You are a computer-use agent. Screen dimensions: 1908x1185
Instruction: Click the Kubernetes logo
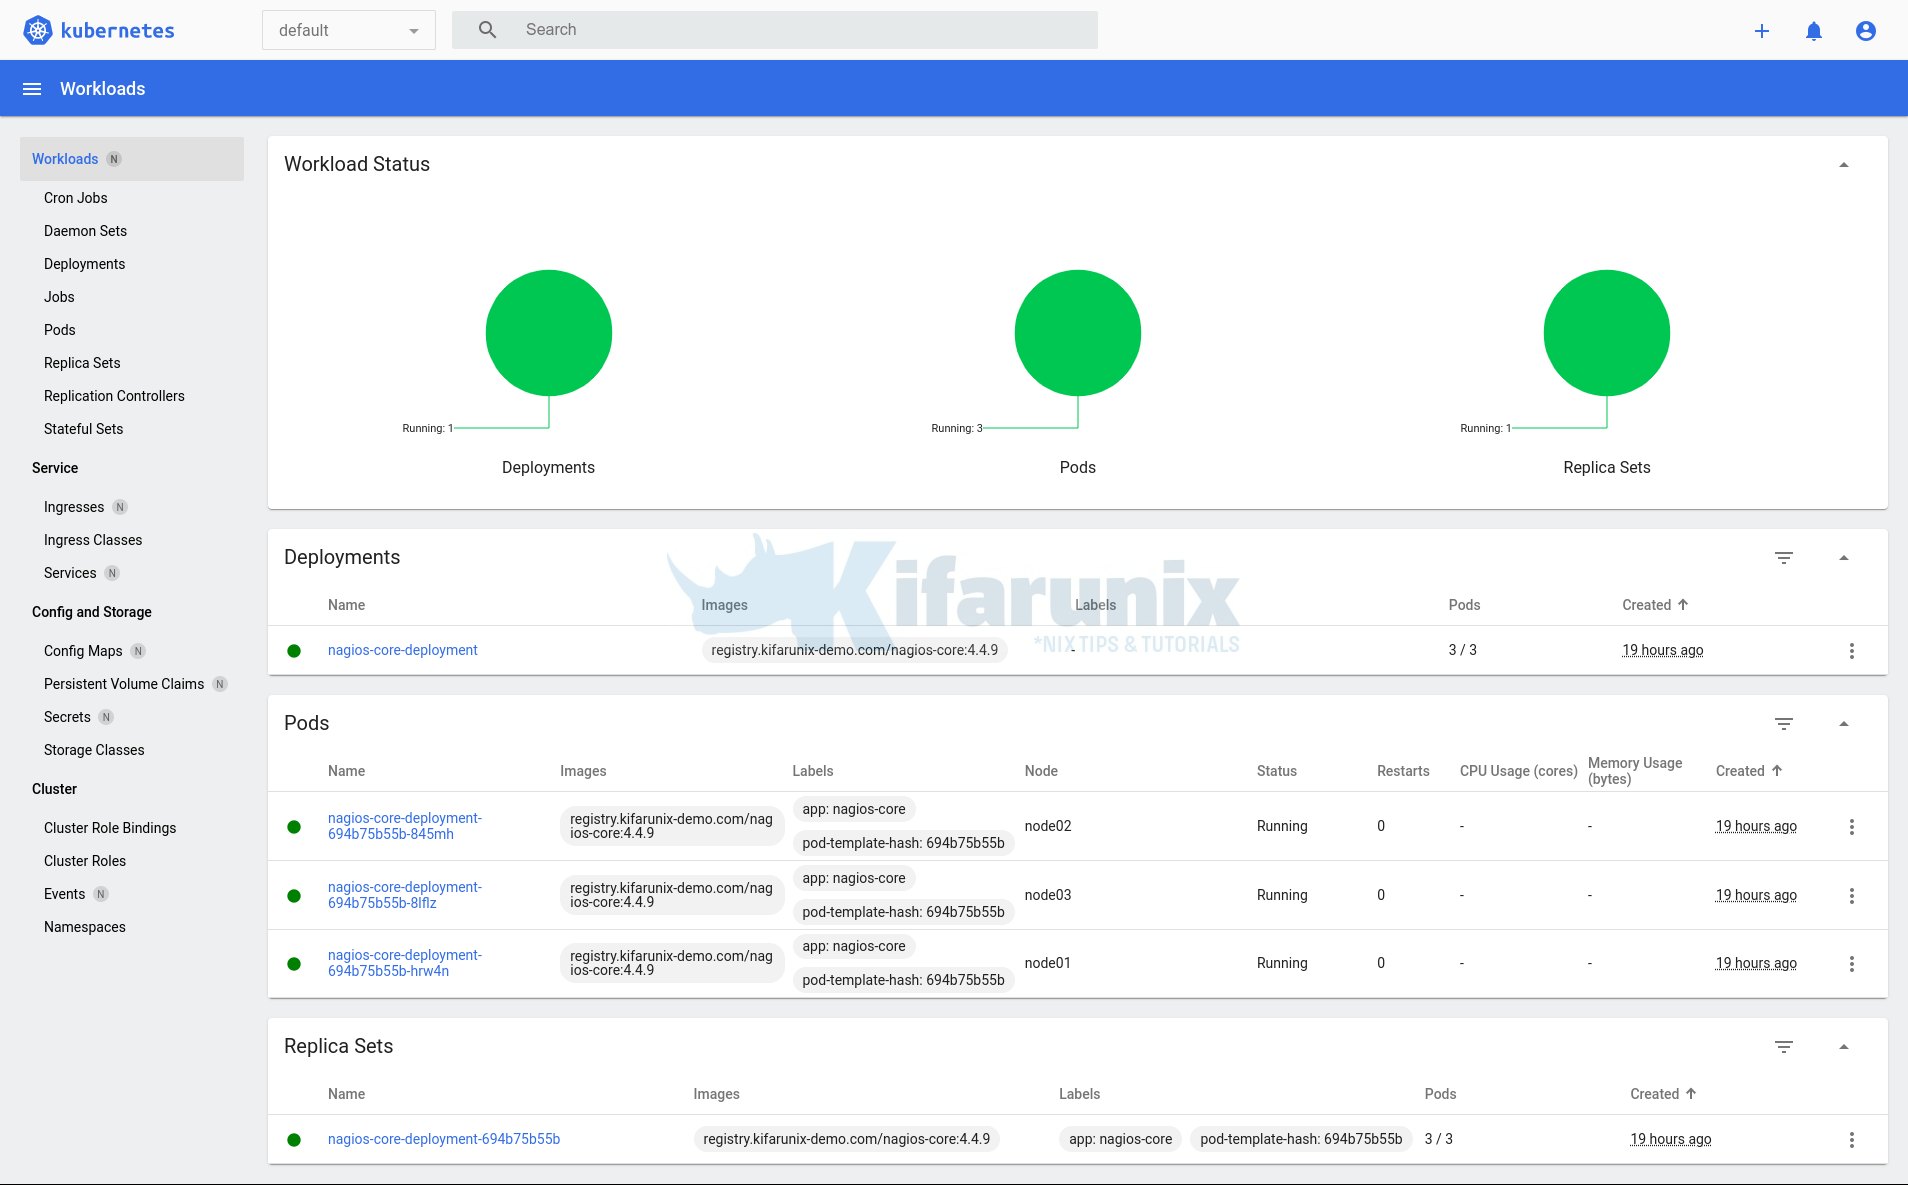coord(38,30)
